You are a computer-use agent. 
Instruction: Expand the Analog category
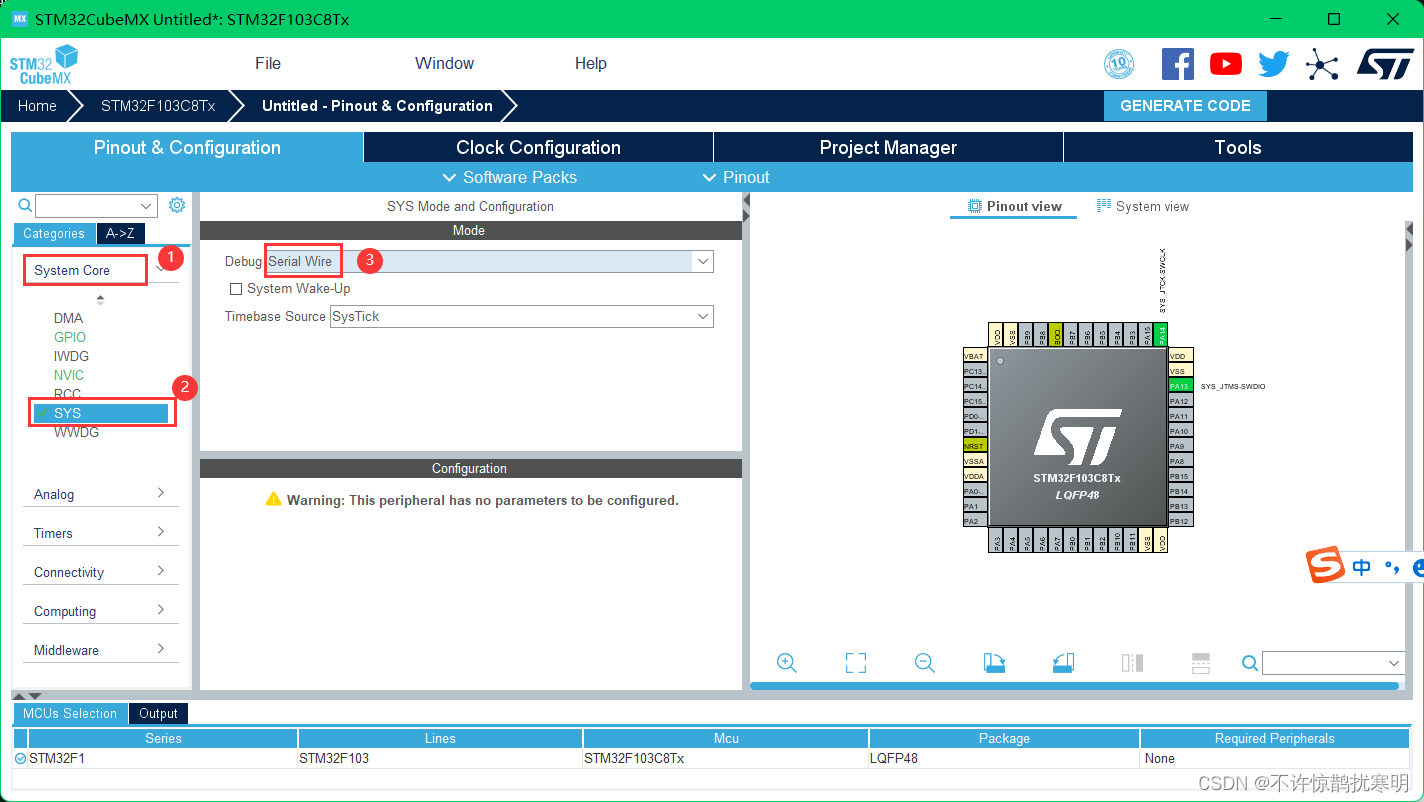100,494
